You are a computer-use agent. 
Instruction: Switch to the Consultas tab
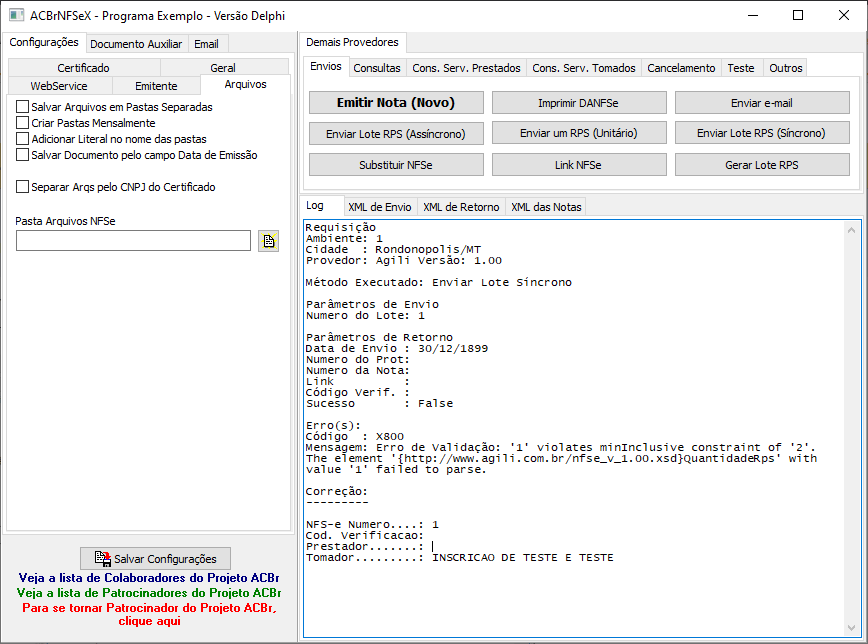point(377,68)
